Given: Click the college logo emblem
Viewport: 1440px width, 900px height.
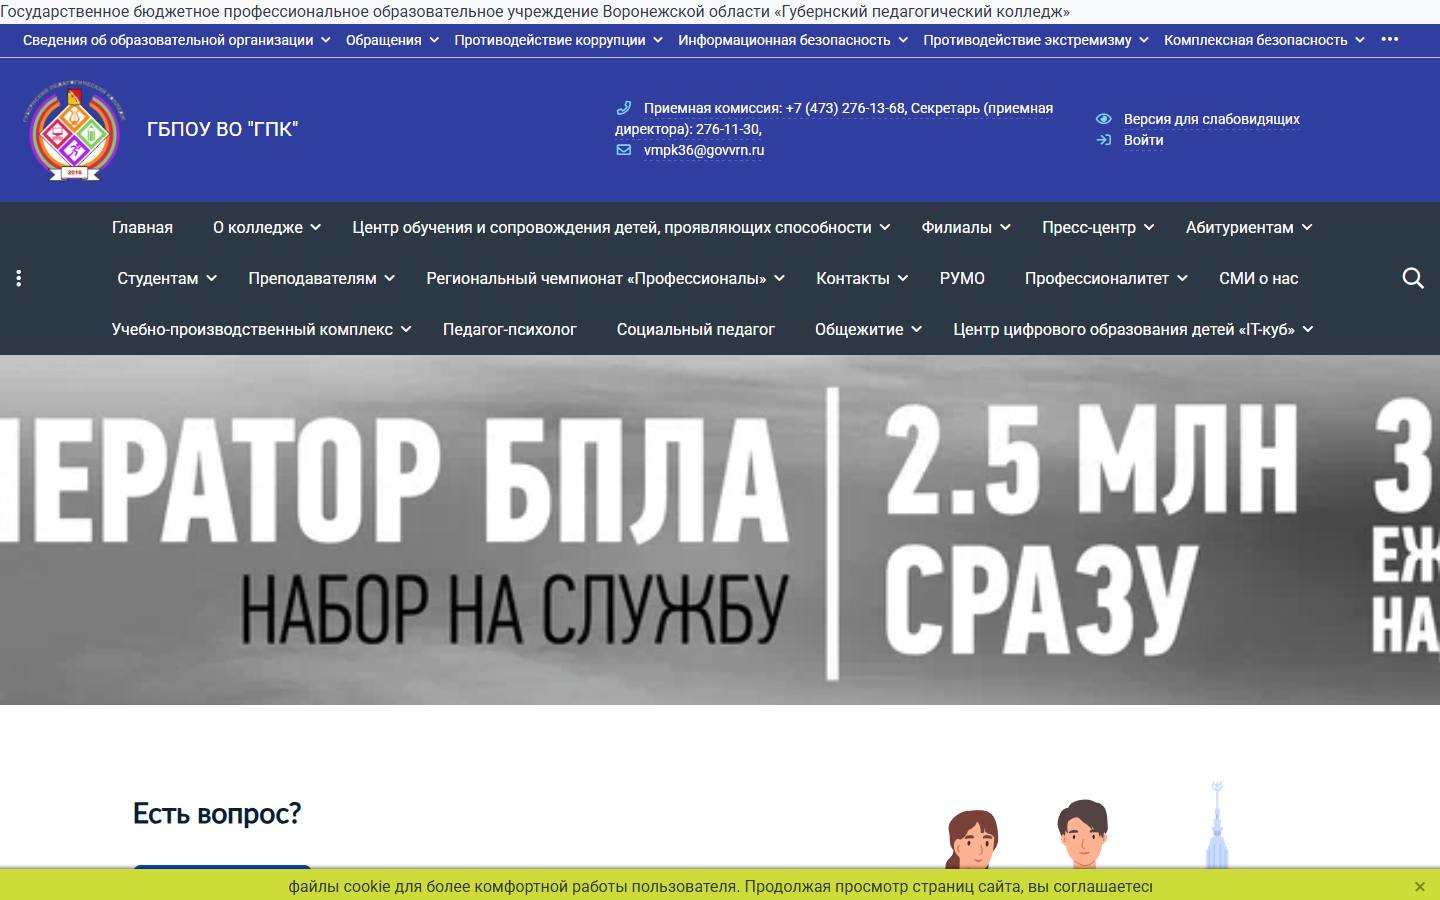Looking at the screenshot, I should (x=75, y=130).
